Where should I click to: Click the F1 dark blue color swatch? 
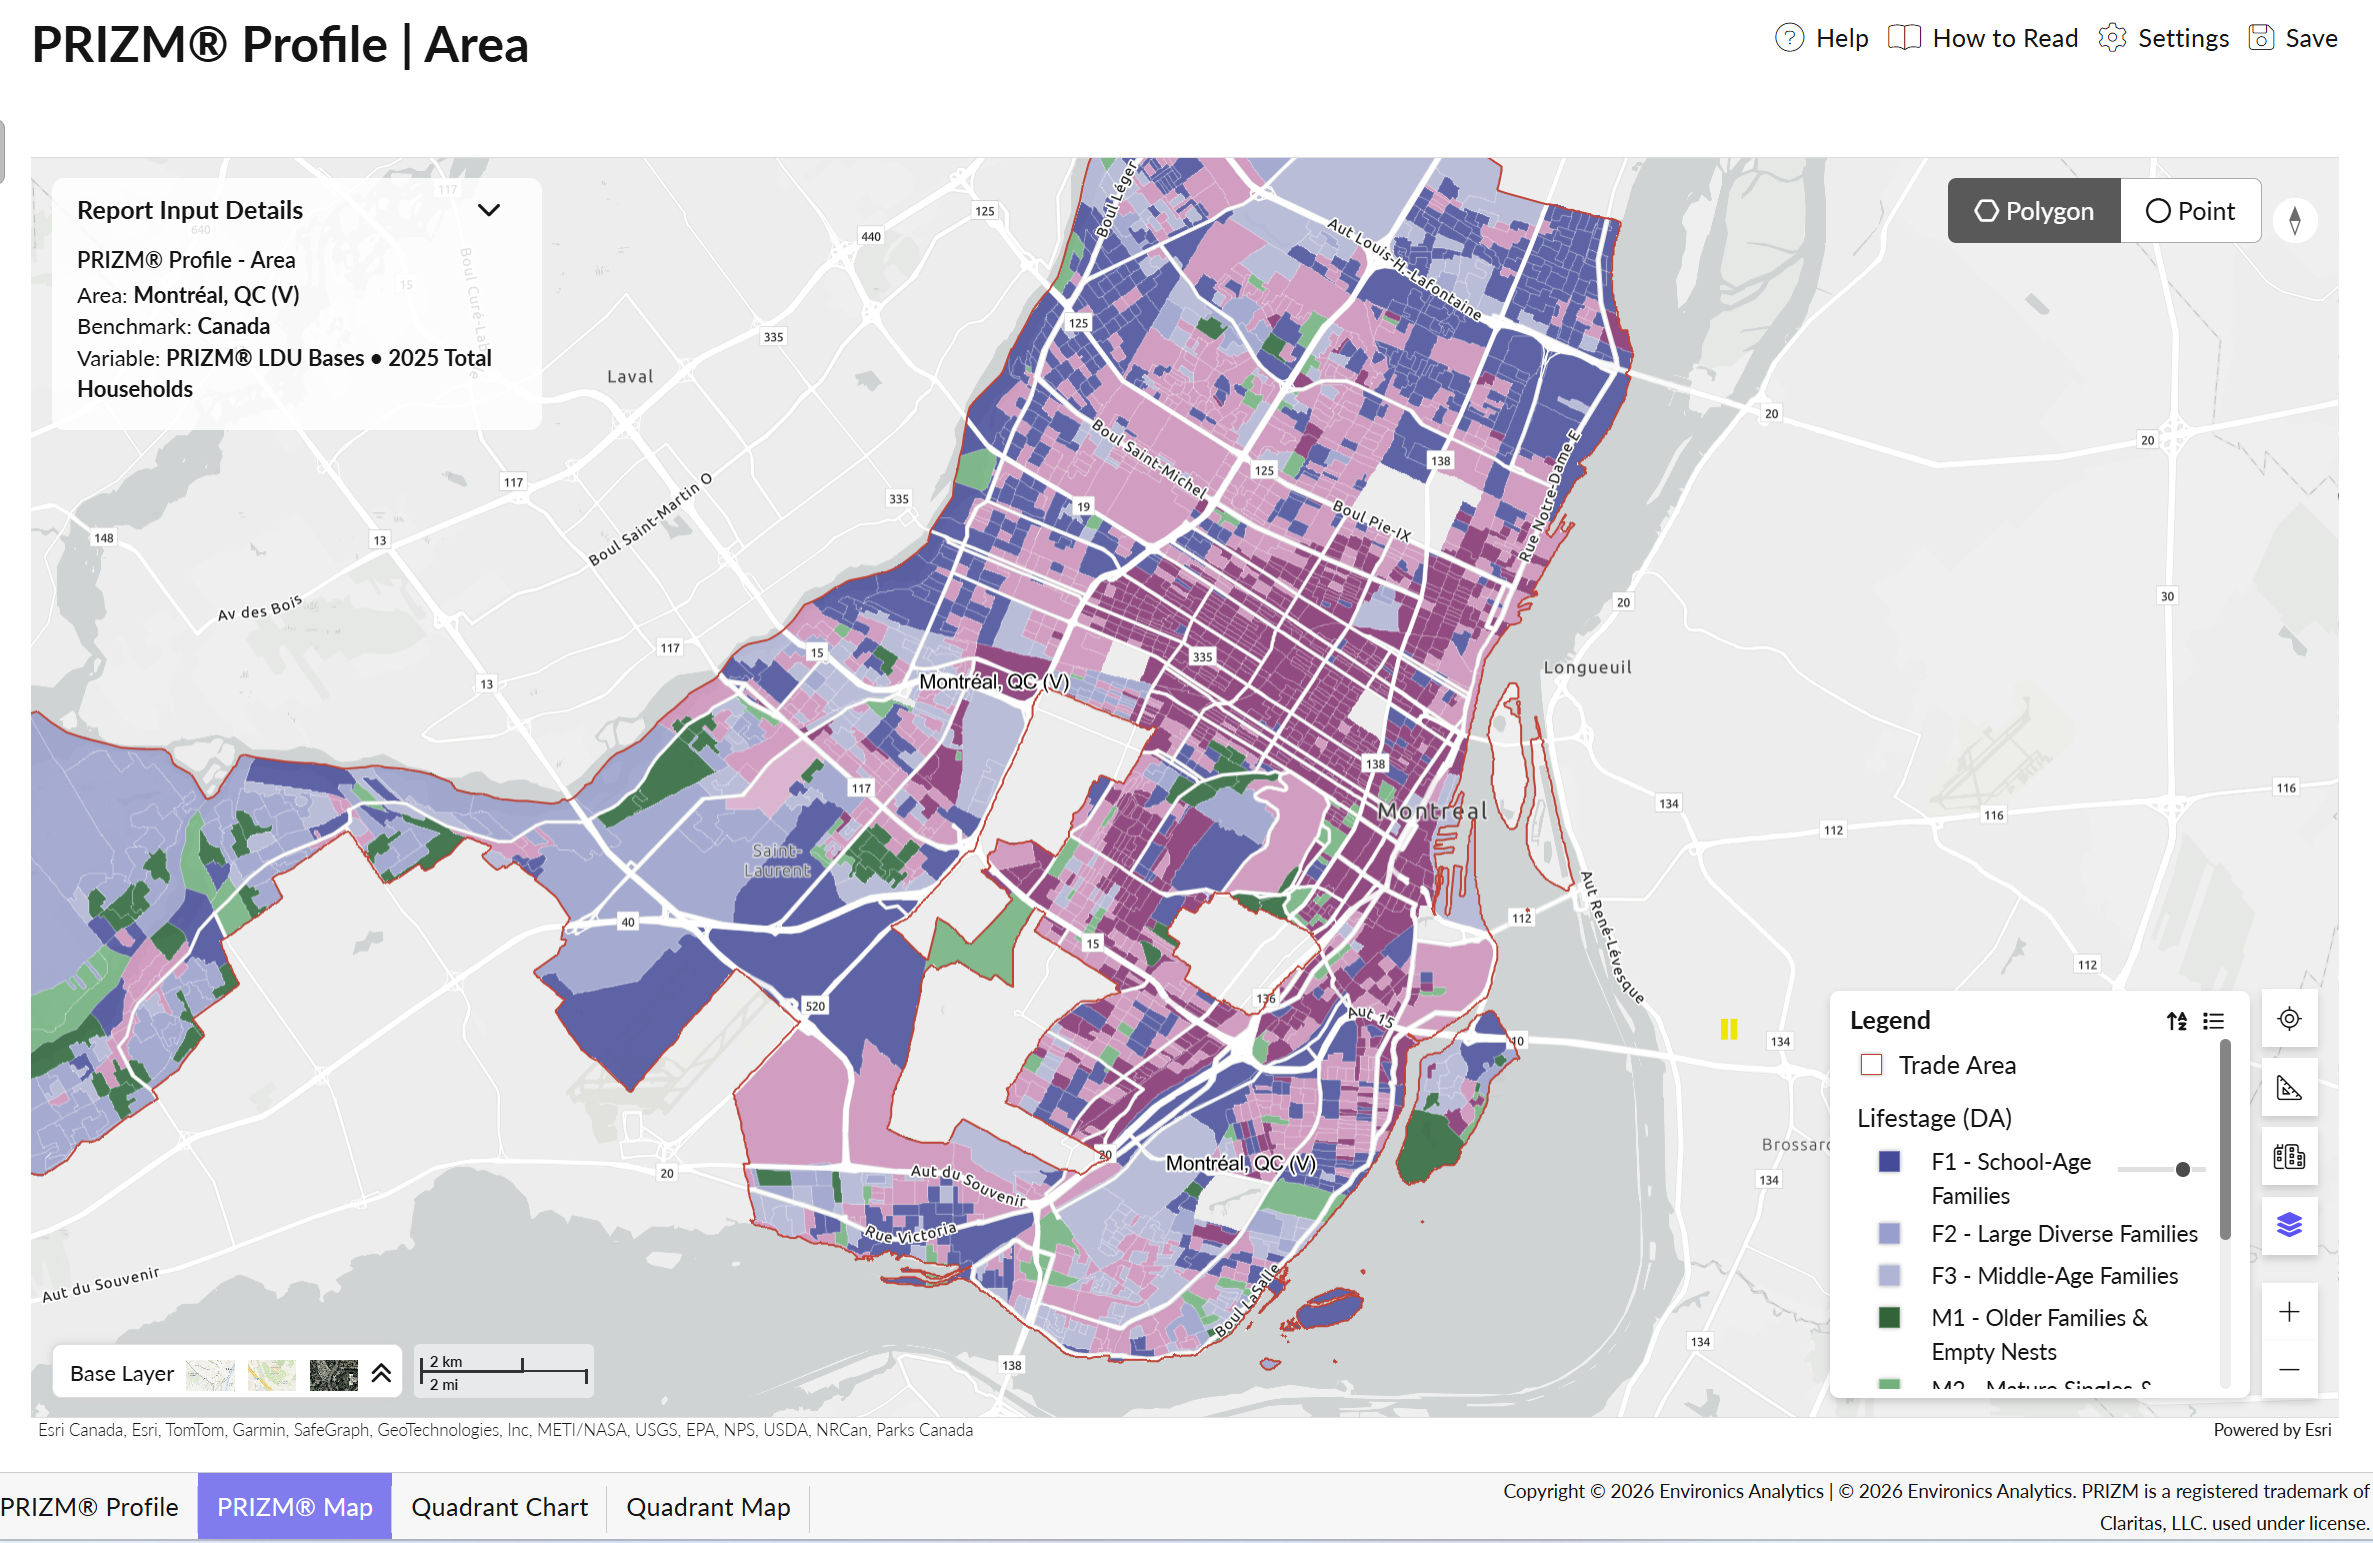(x=1889, y=1162)
